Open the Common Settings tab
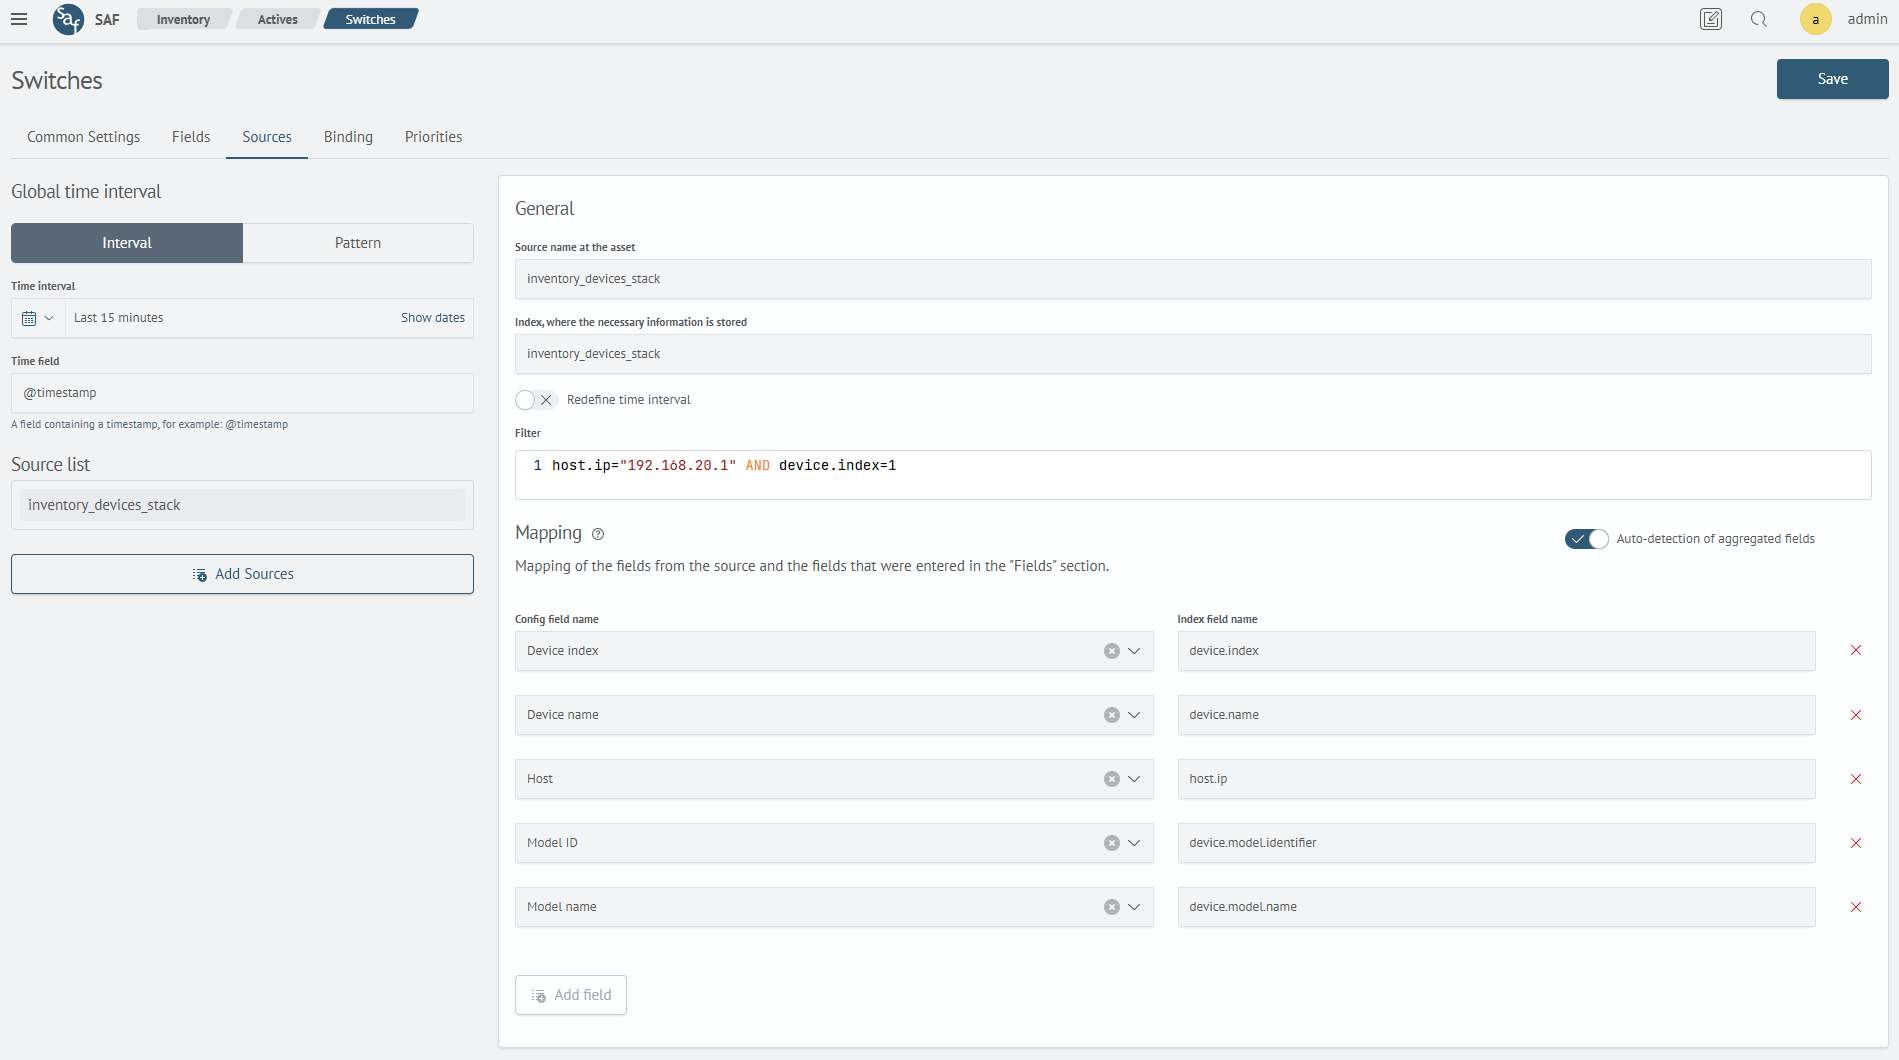Screen dimensions: 1899x1060 [84, 137]
